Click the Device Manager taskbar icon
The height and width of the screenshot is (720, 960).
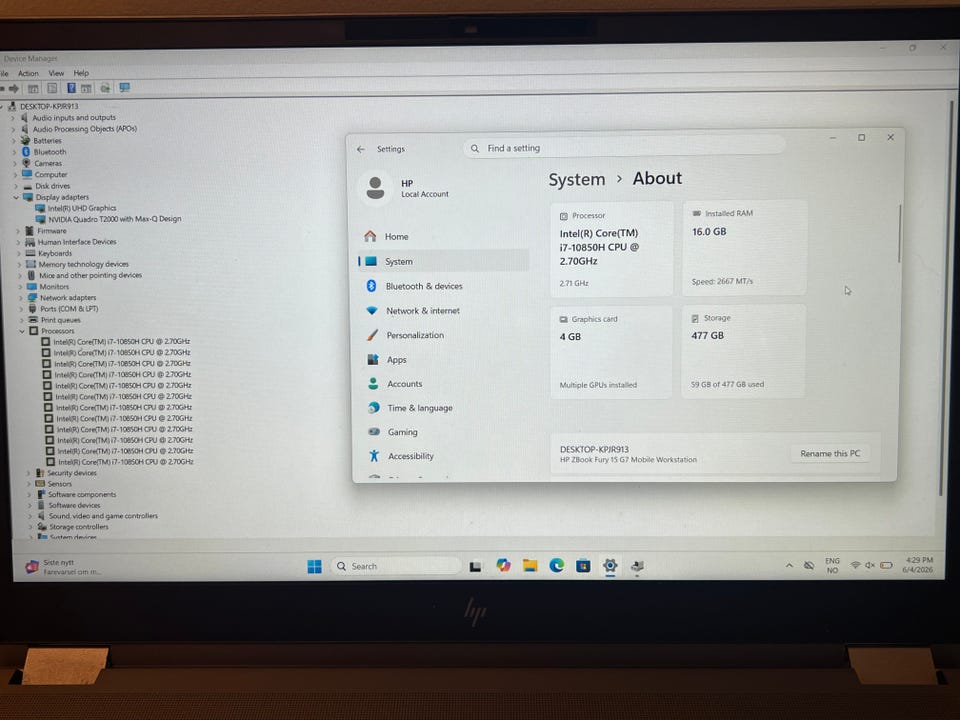[637, 566]
